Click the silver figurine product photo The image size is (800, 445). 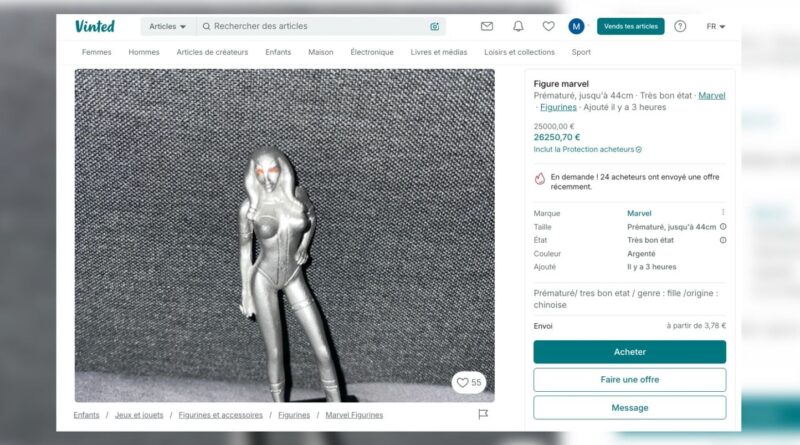pos(285,235)
